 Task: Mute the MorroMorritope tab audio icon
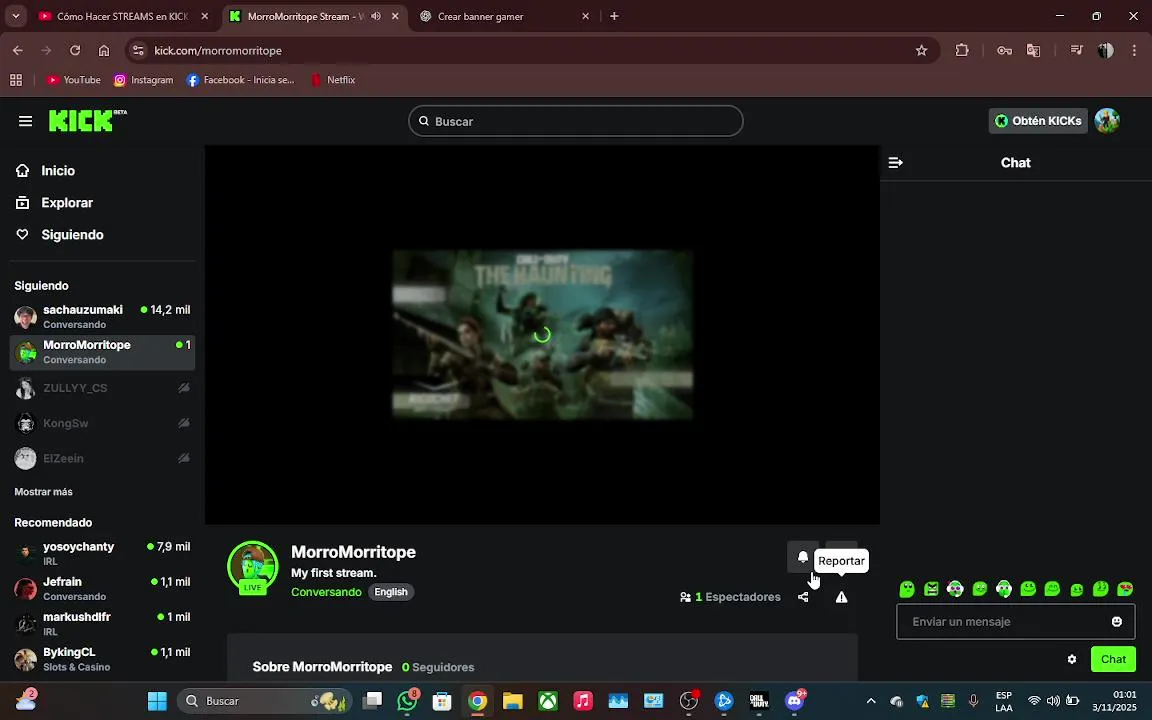(376, 16)
